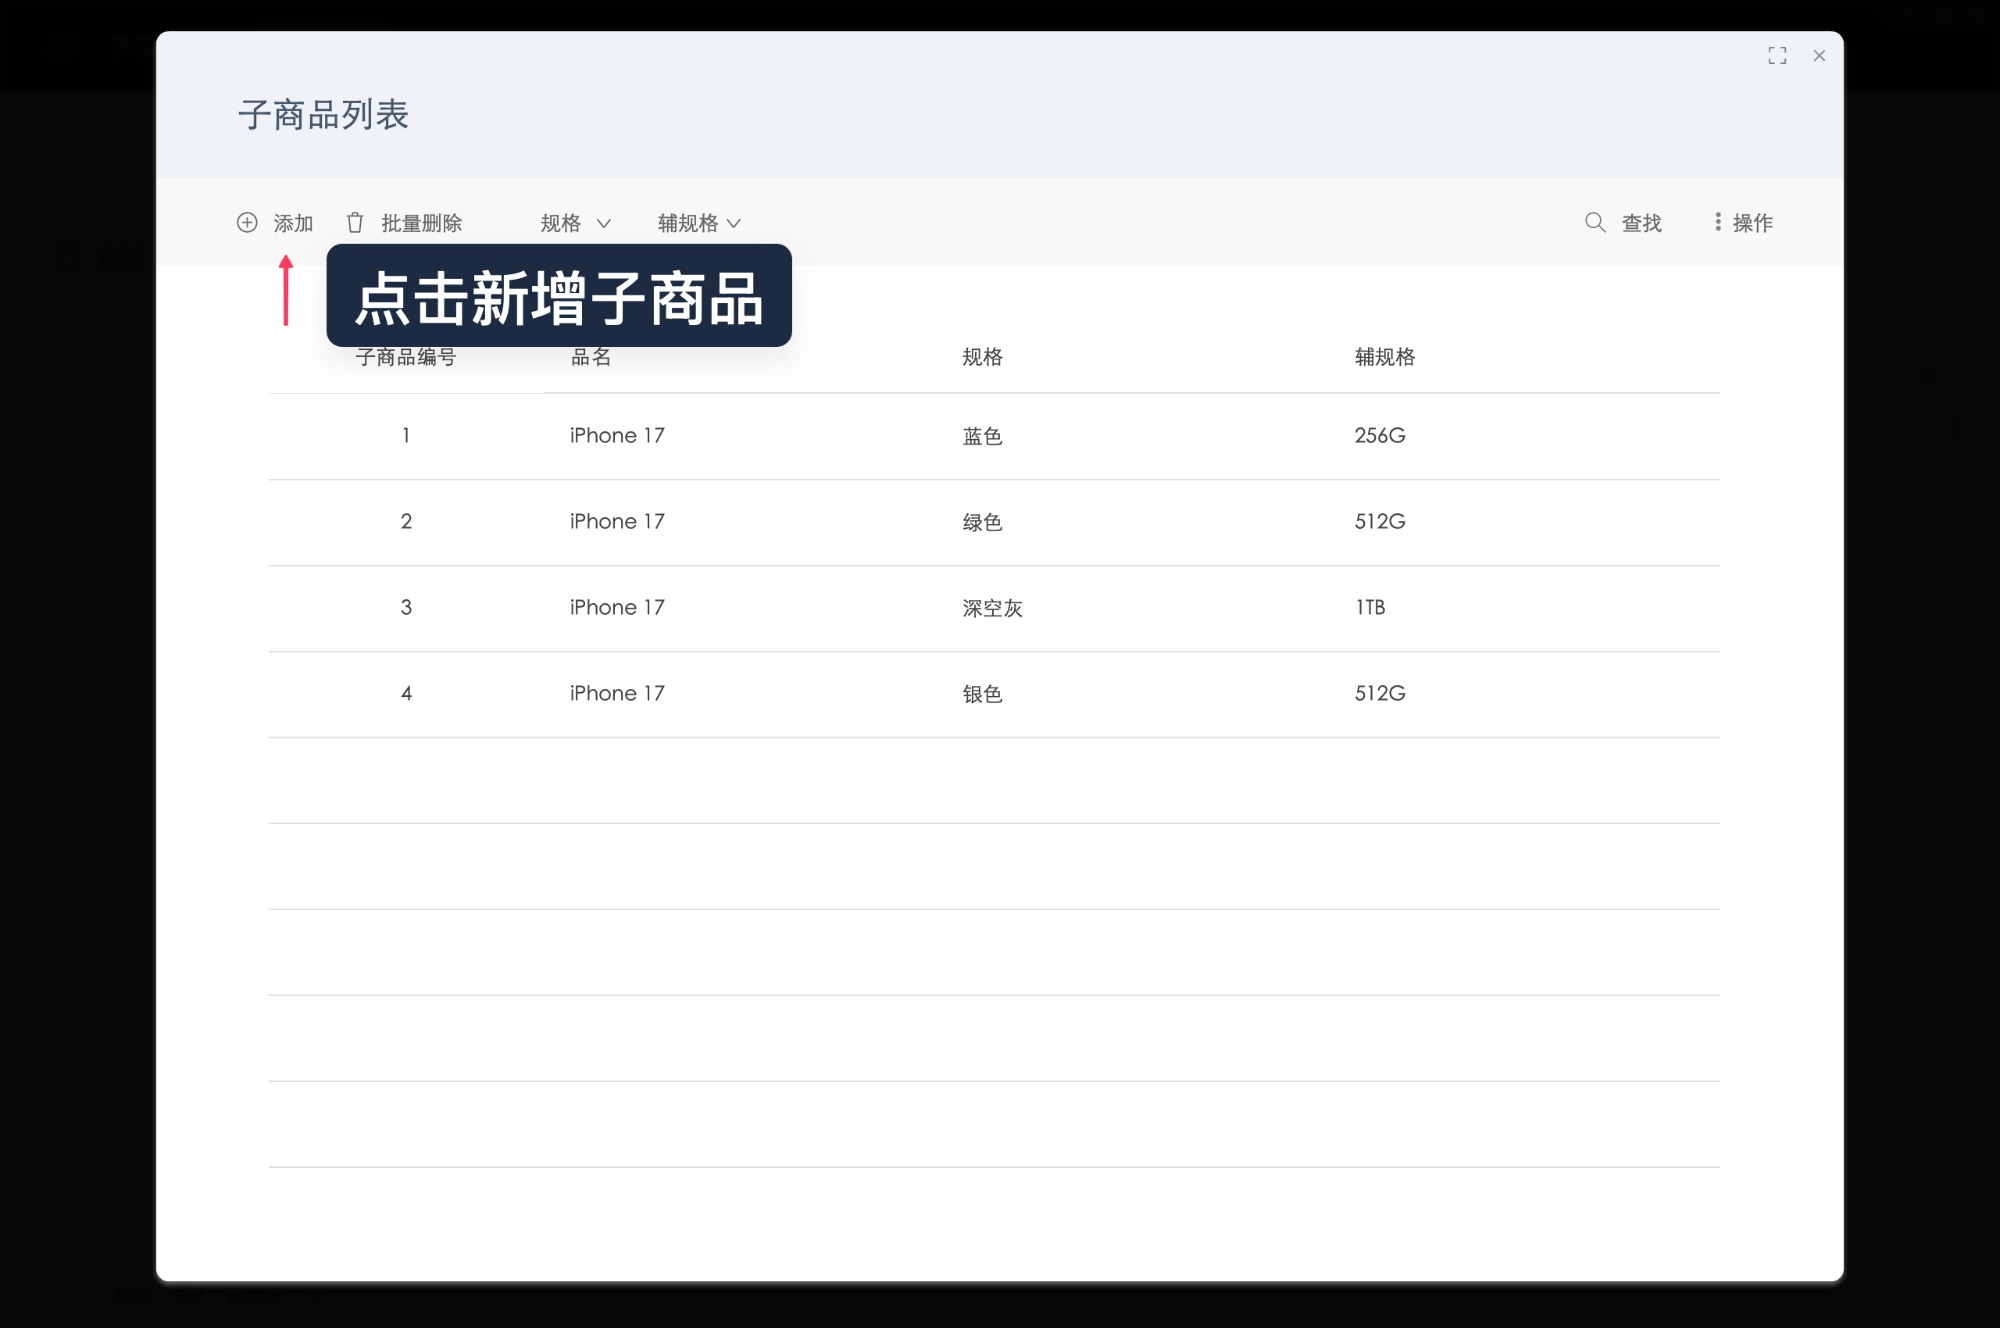Screen dimensions: 2000x1328
Task: Click the 点击新增子商品 tooltip banner
Action: point(559,296)
